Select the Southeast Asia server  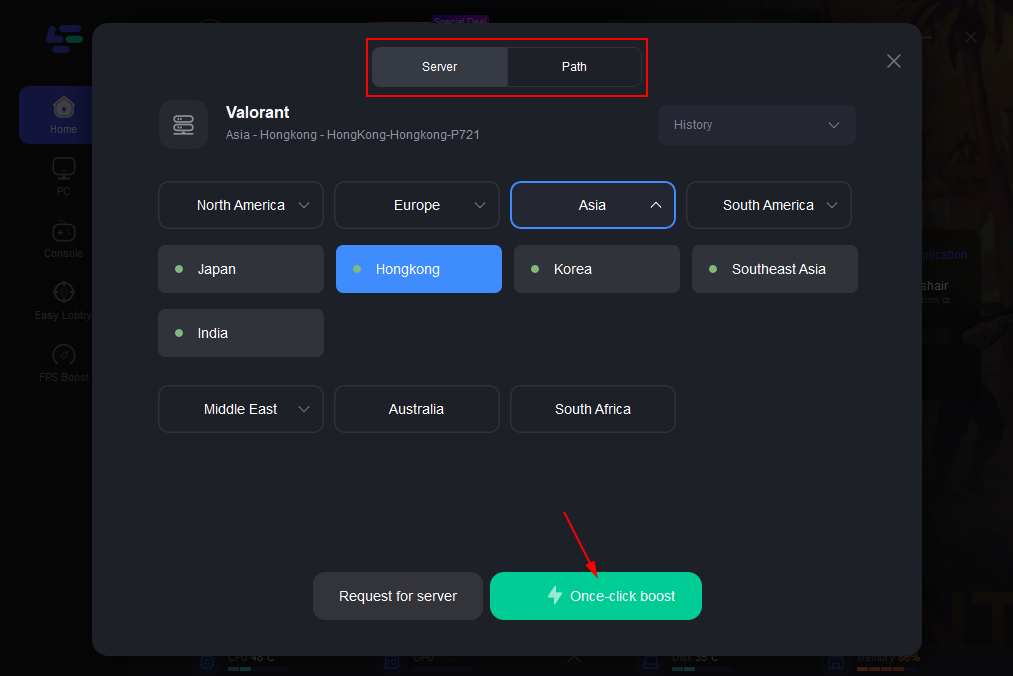pos(775,269)
